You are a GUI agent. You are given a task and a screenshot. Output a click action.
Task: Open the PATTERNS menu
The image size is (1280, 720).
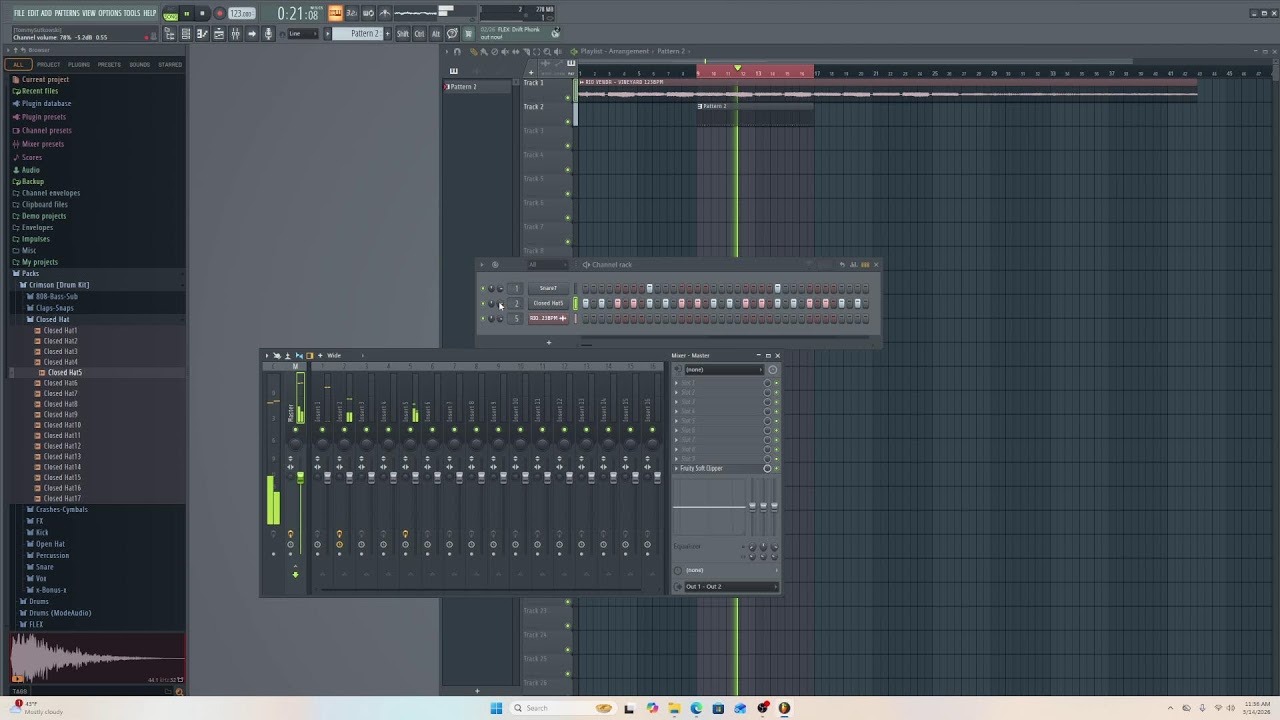pyautogui.click(x=67, y=13)
